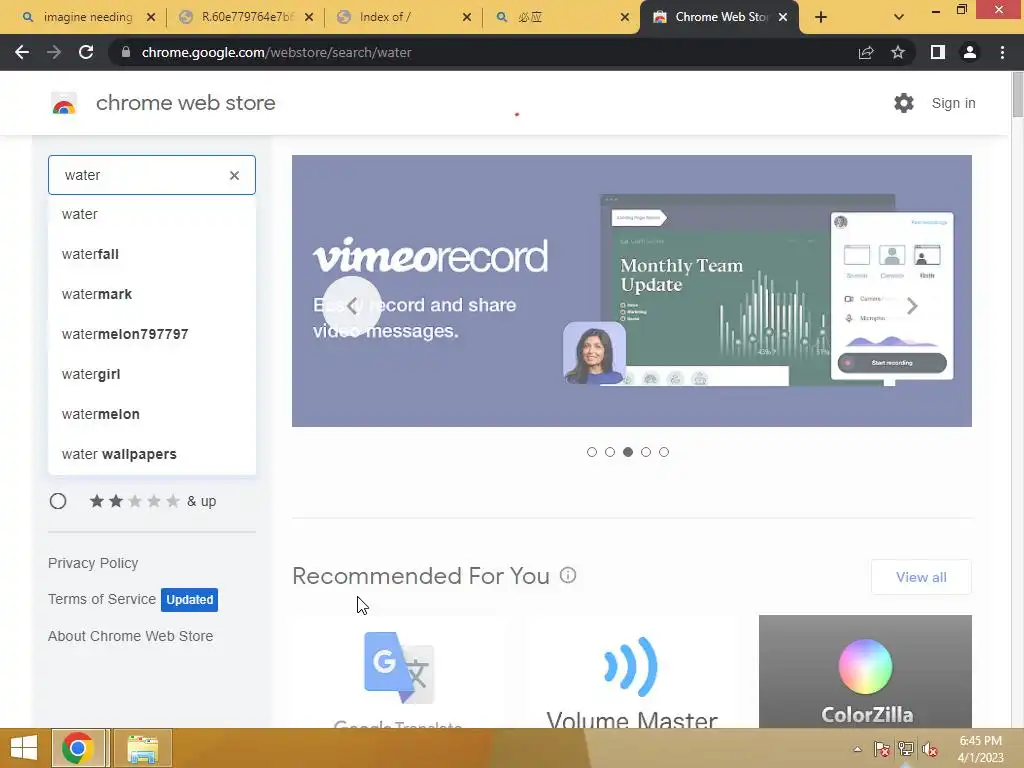
Task: Choose the 'watermelon797797' suggestion
Action: pos(152,334)
